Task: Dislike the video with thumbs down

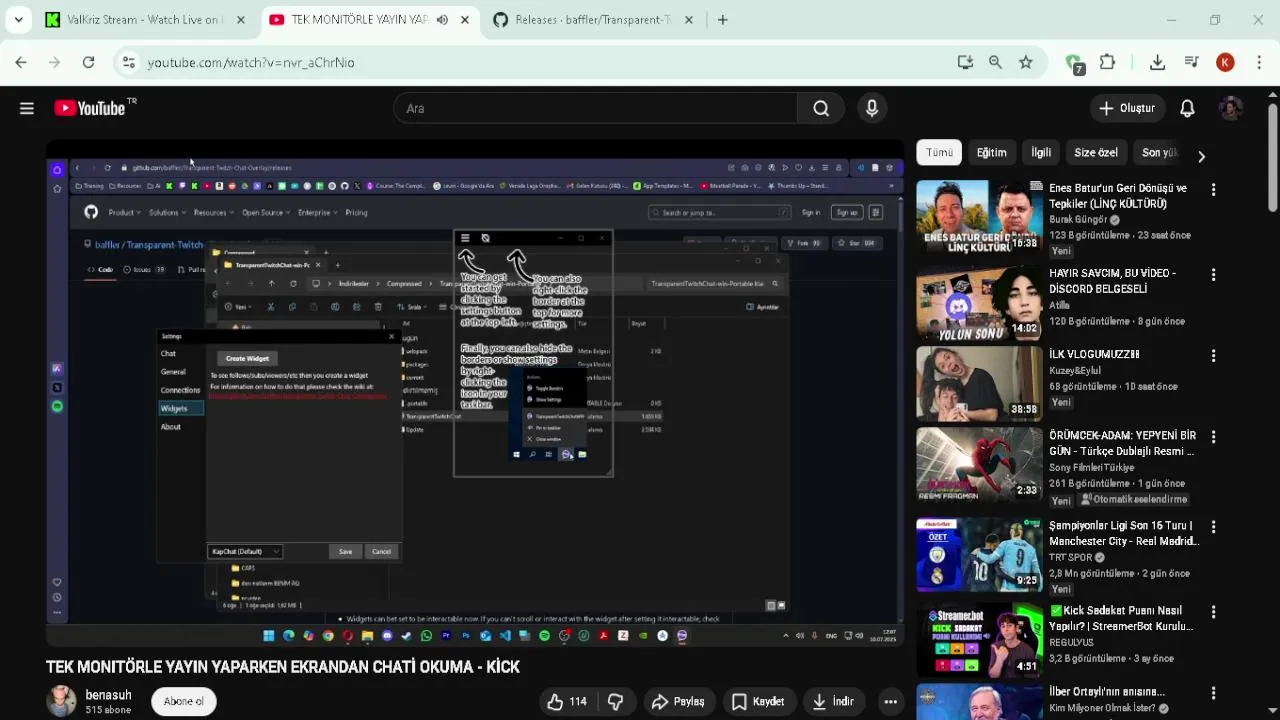Action: (x=615, y=702)
